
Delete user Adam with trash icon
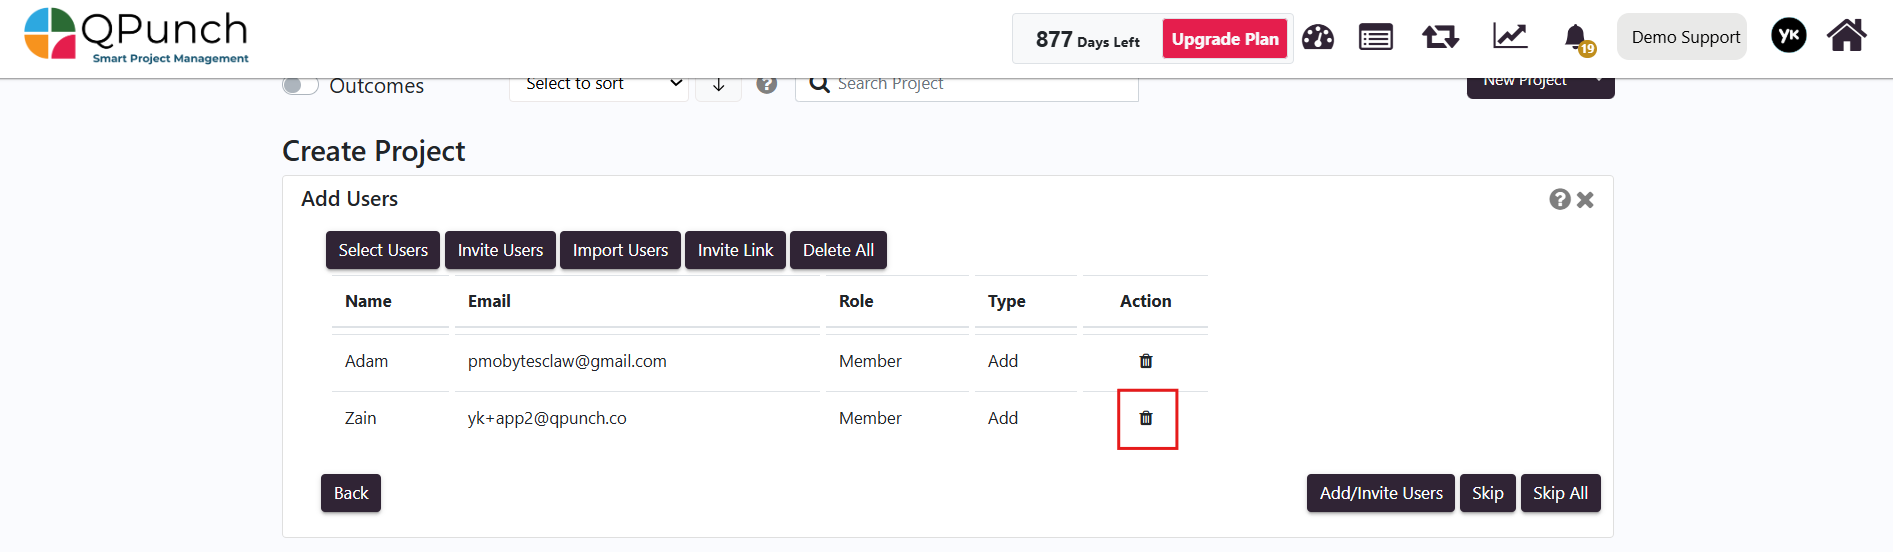(1146, 361)
